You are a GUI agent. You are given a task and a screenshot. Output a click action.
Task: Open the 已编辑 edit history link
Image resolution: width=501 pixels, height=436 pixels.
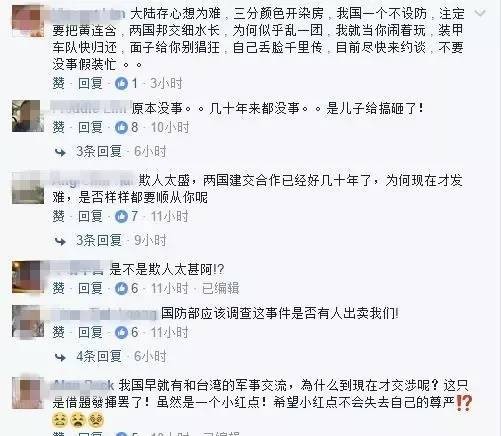(221, 288)
